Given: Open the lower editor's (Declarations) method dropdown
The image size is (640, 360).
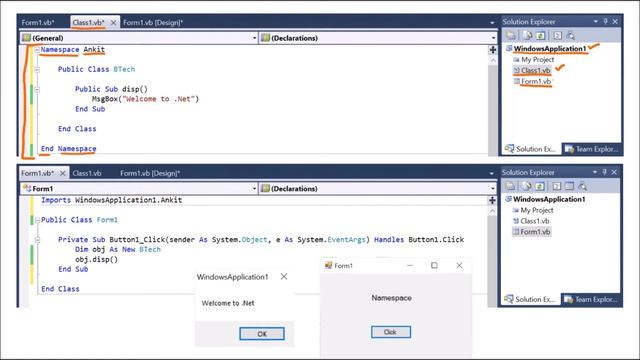Looking at the screenshot, I should click(x=378, y=189).
